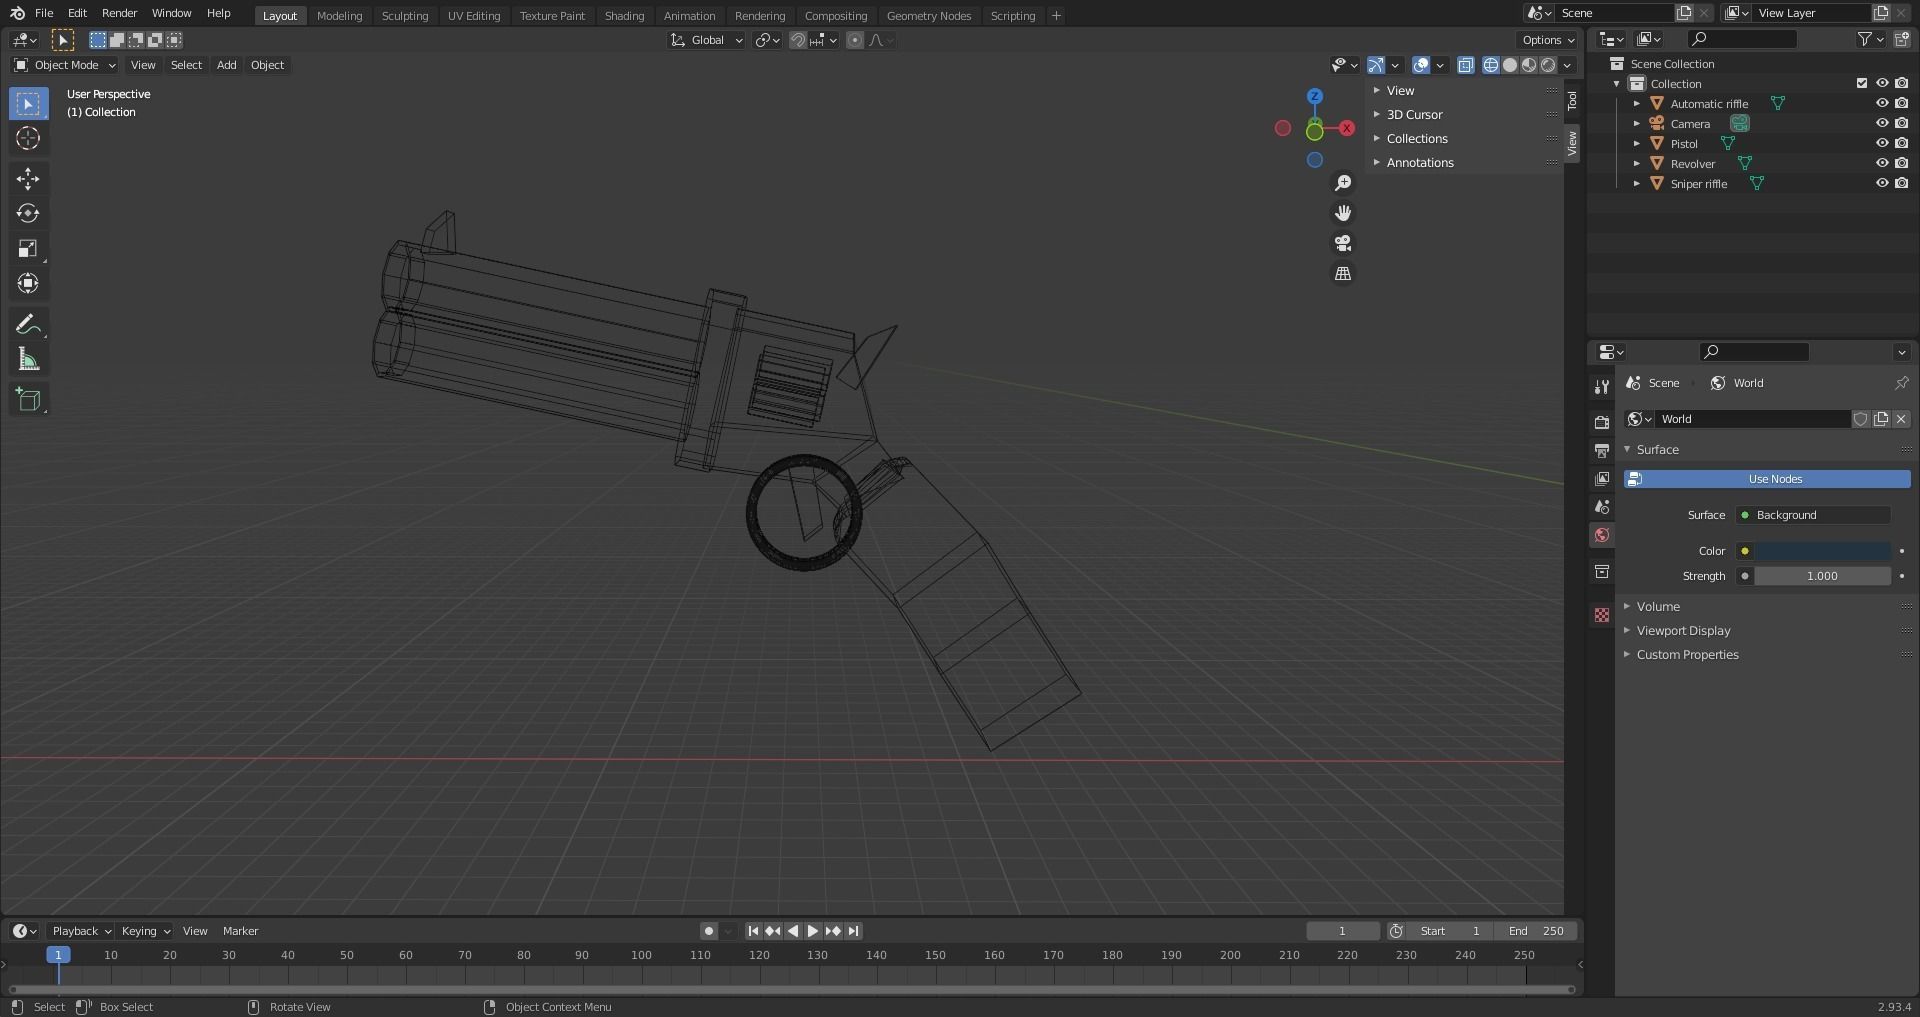Toggle X-ray mode in viewport header
The height and width of the screenshot is (1017, 1920).
pos(1465,65)
